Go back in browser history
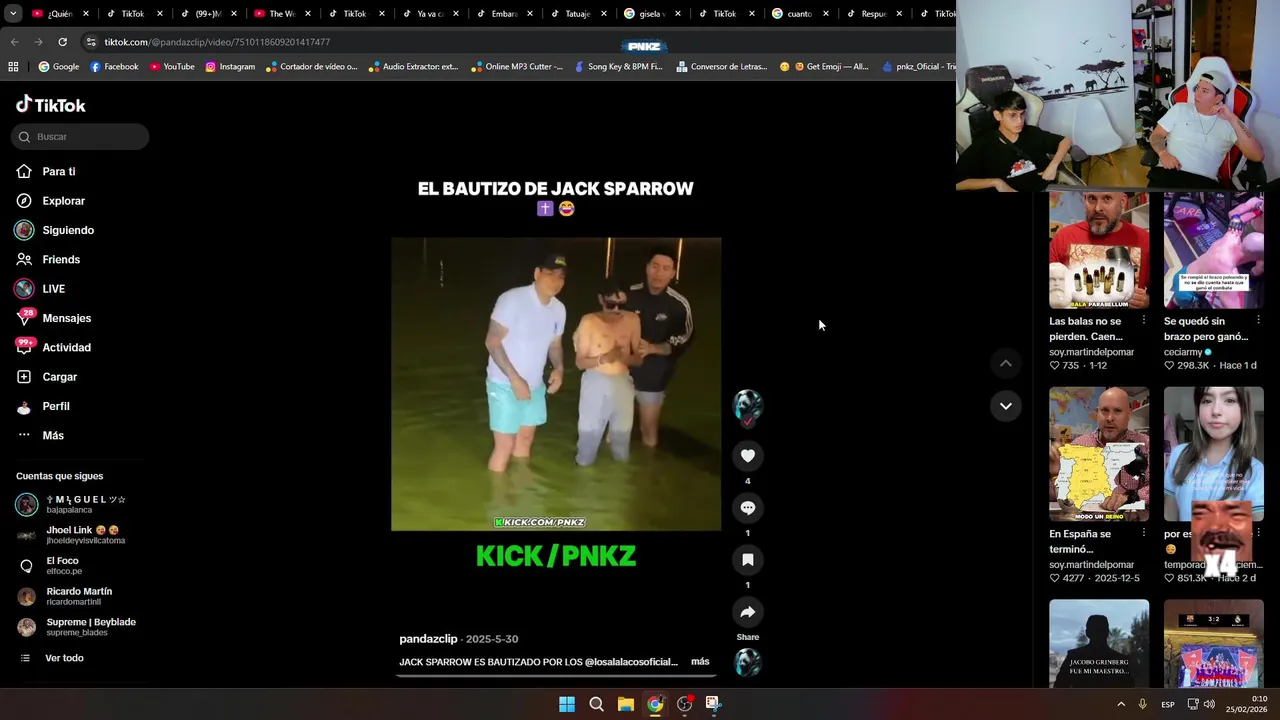This screenshot has width=1280, height=720. tap(14, 42)
